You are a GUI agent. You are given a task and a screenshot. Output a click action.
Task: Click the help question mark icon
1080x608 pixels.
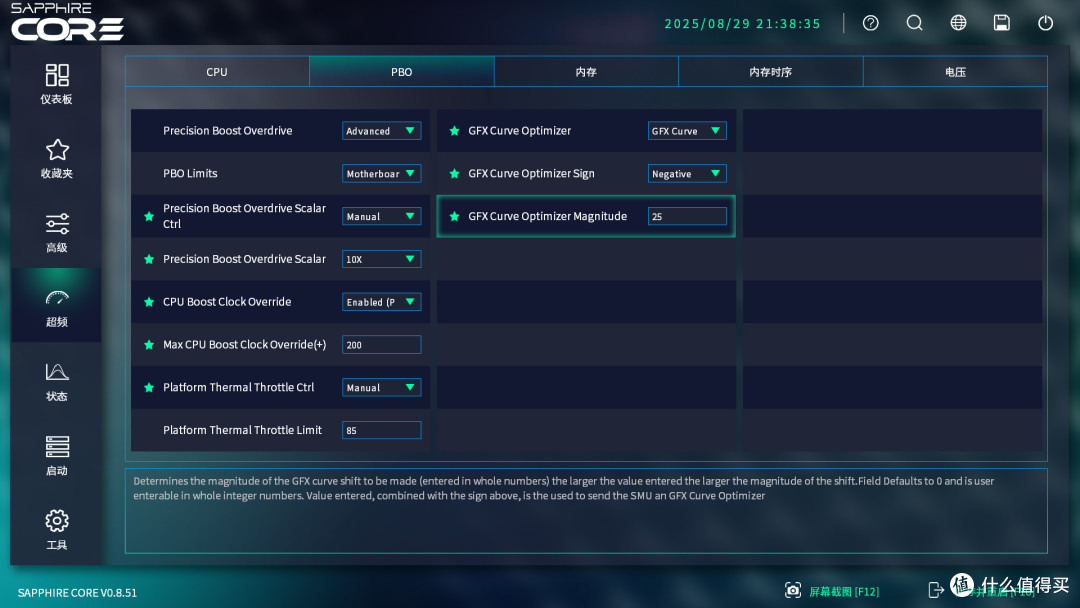[x=871, y=23]
